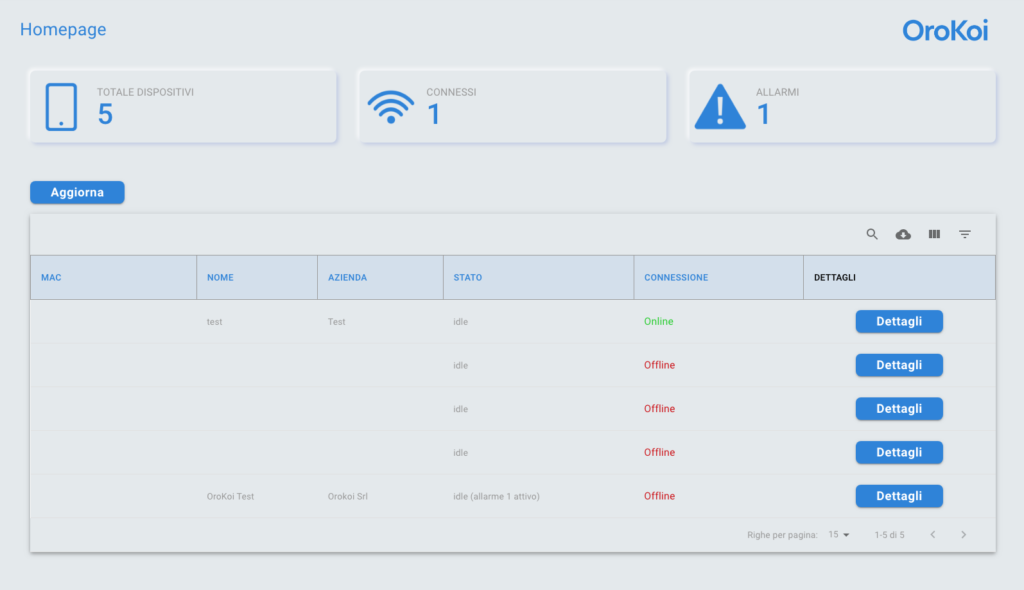This screenshot has height=590, width=1024.
Task: Open Dettagli for the Online test device
Action: 899,321
